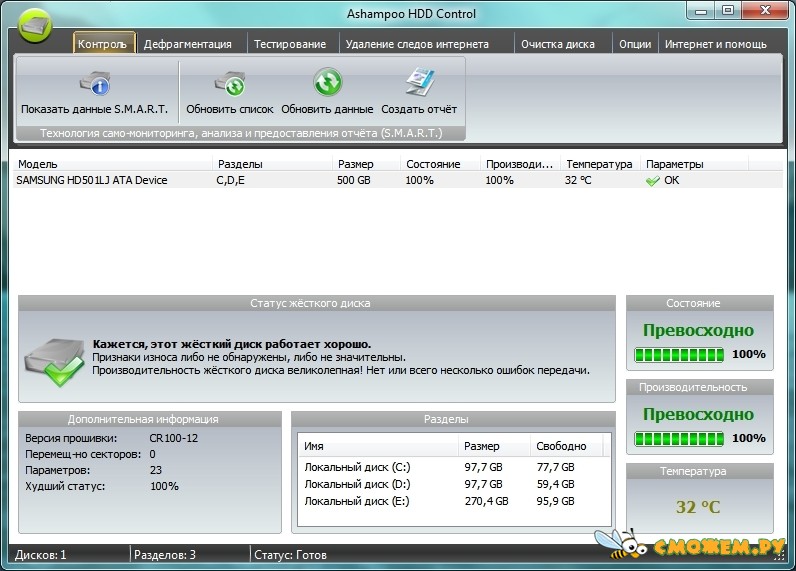Click the green Ashampoo application orb

pos(35,24)
